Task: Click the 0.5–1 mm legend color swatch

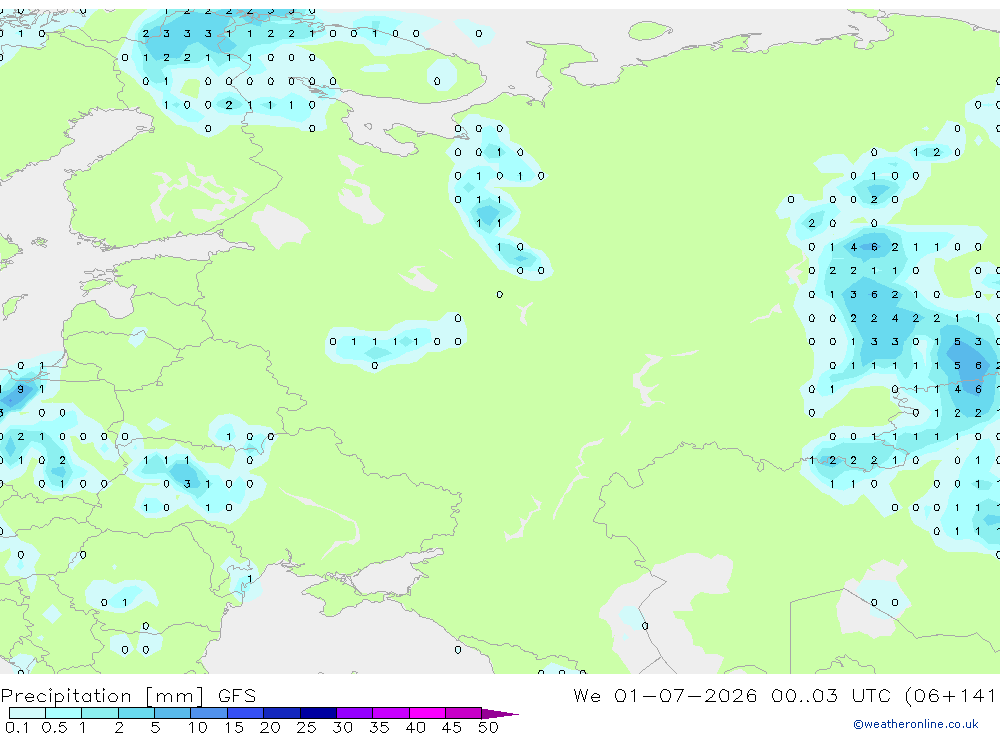Action: (x=64, y=713)
